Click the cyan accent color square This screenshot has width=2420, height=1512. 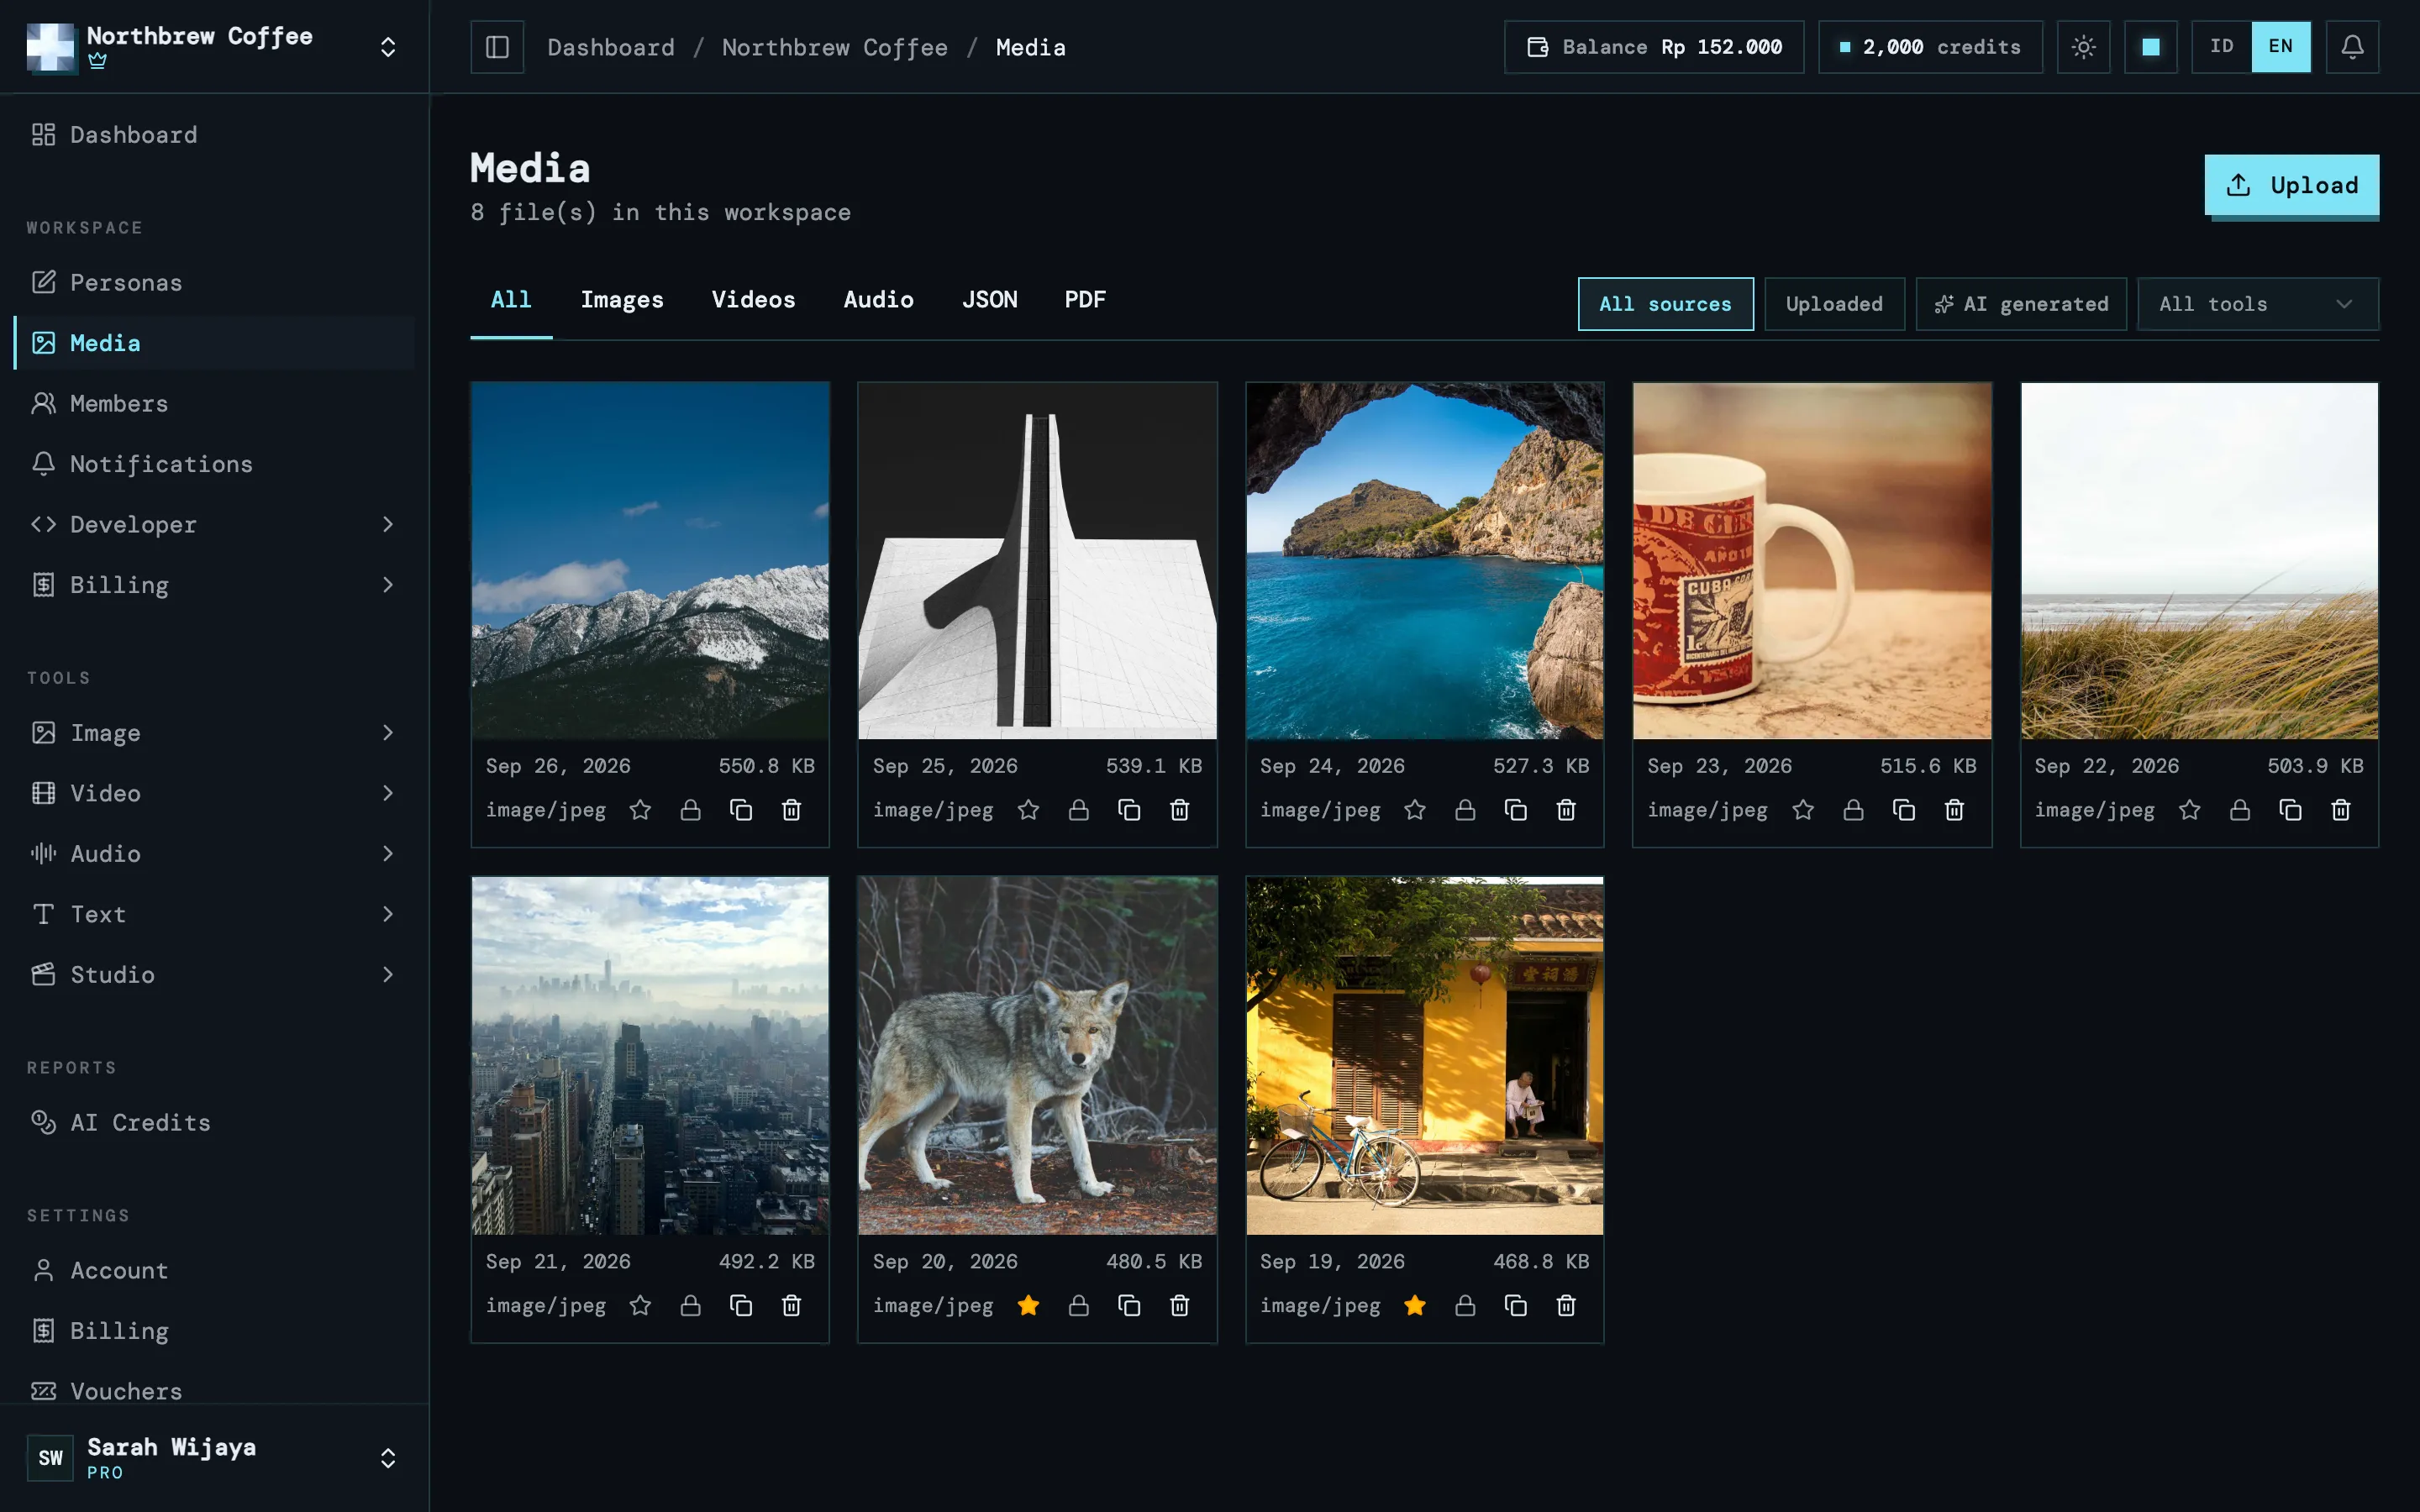click(2150, 47)
